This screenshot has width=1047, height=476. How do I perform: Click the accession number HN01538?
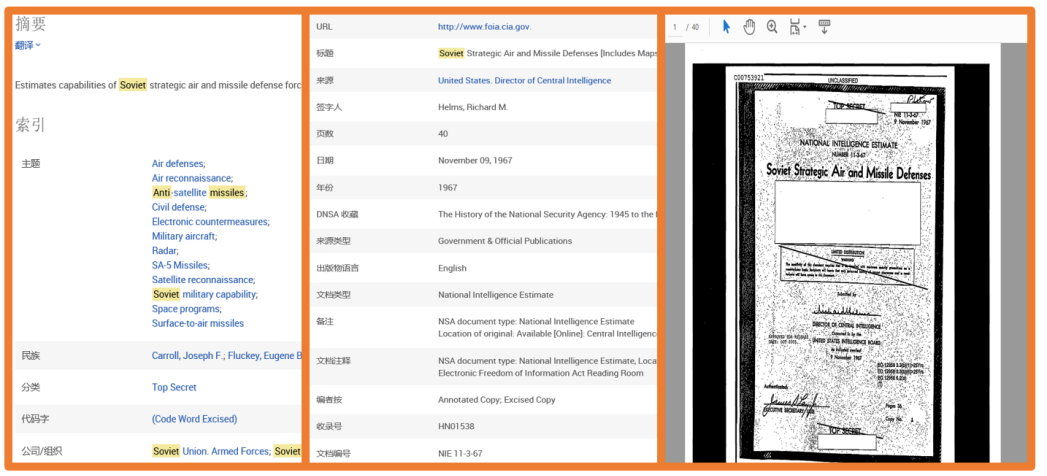point(456,426)
